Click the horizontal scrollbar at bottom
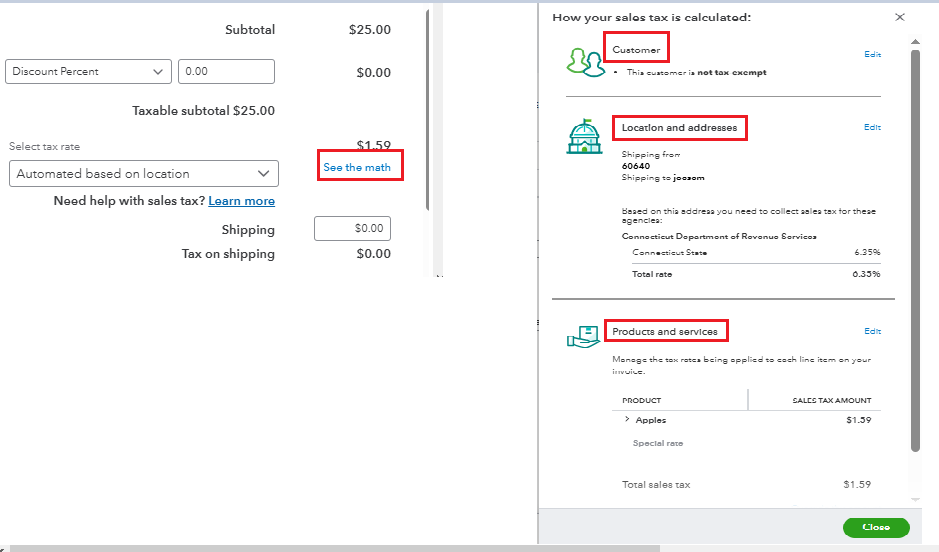 point(335,548)
